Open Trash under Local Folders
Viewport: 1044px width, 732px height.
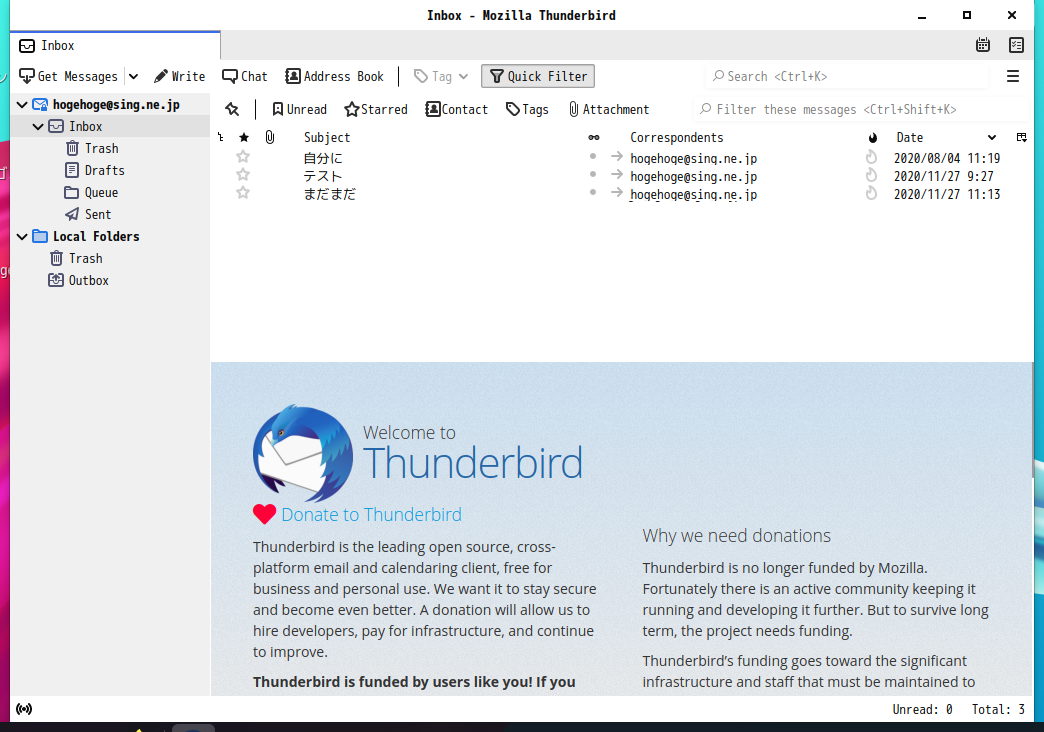pyautogui.click(x=85, y=258)
